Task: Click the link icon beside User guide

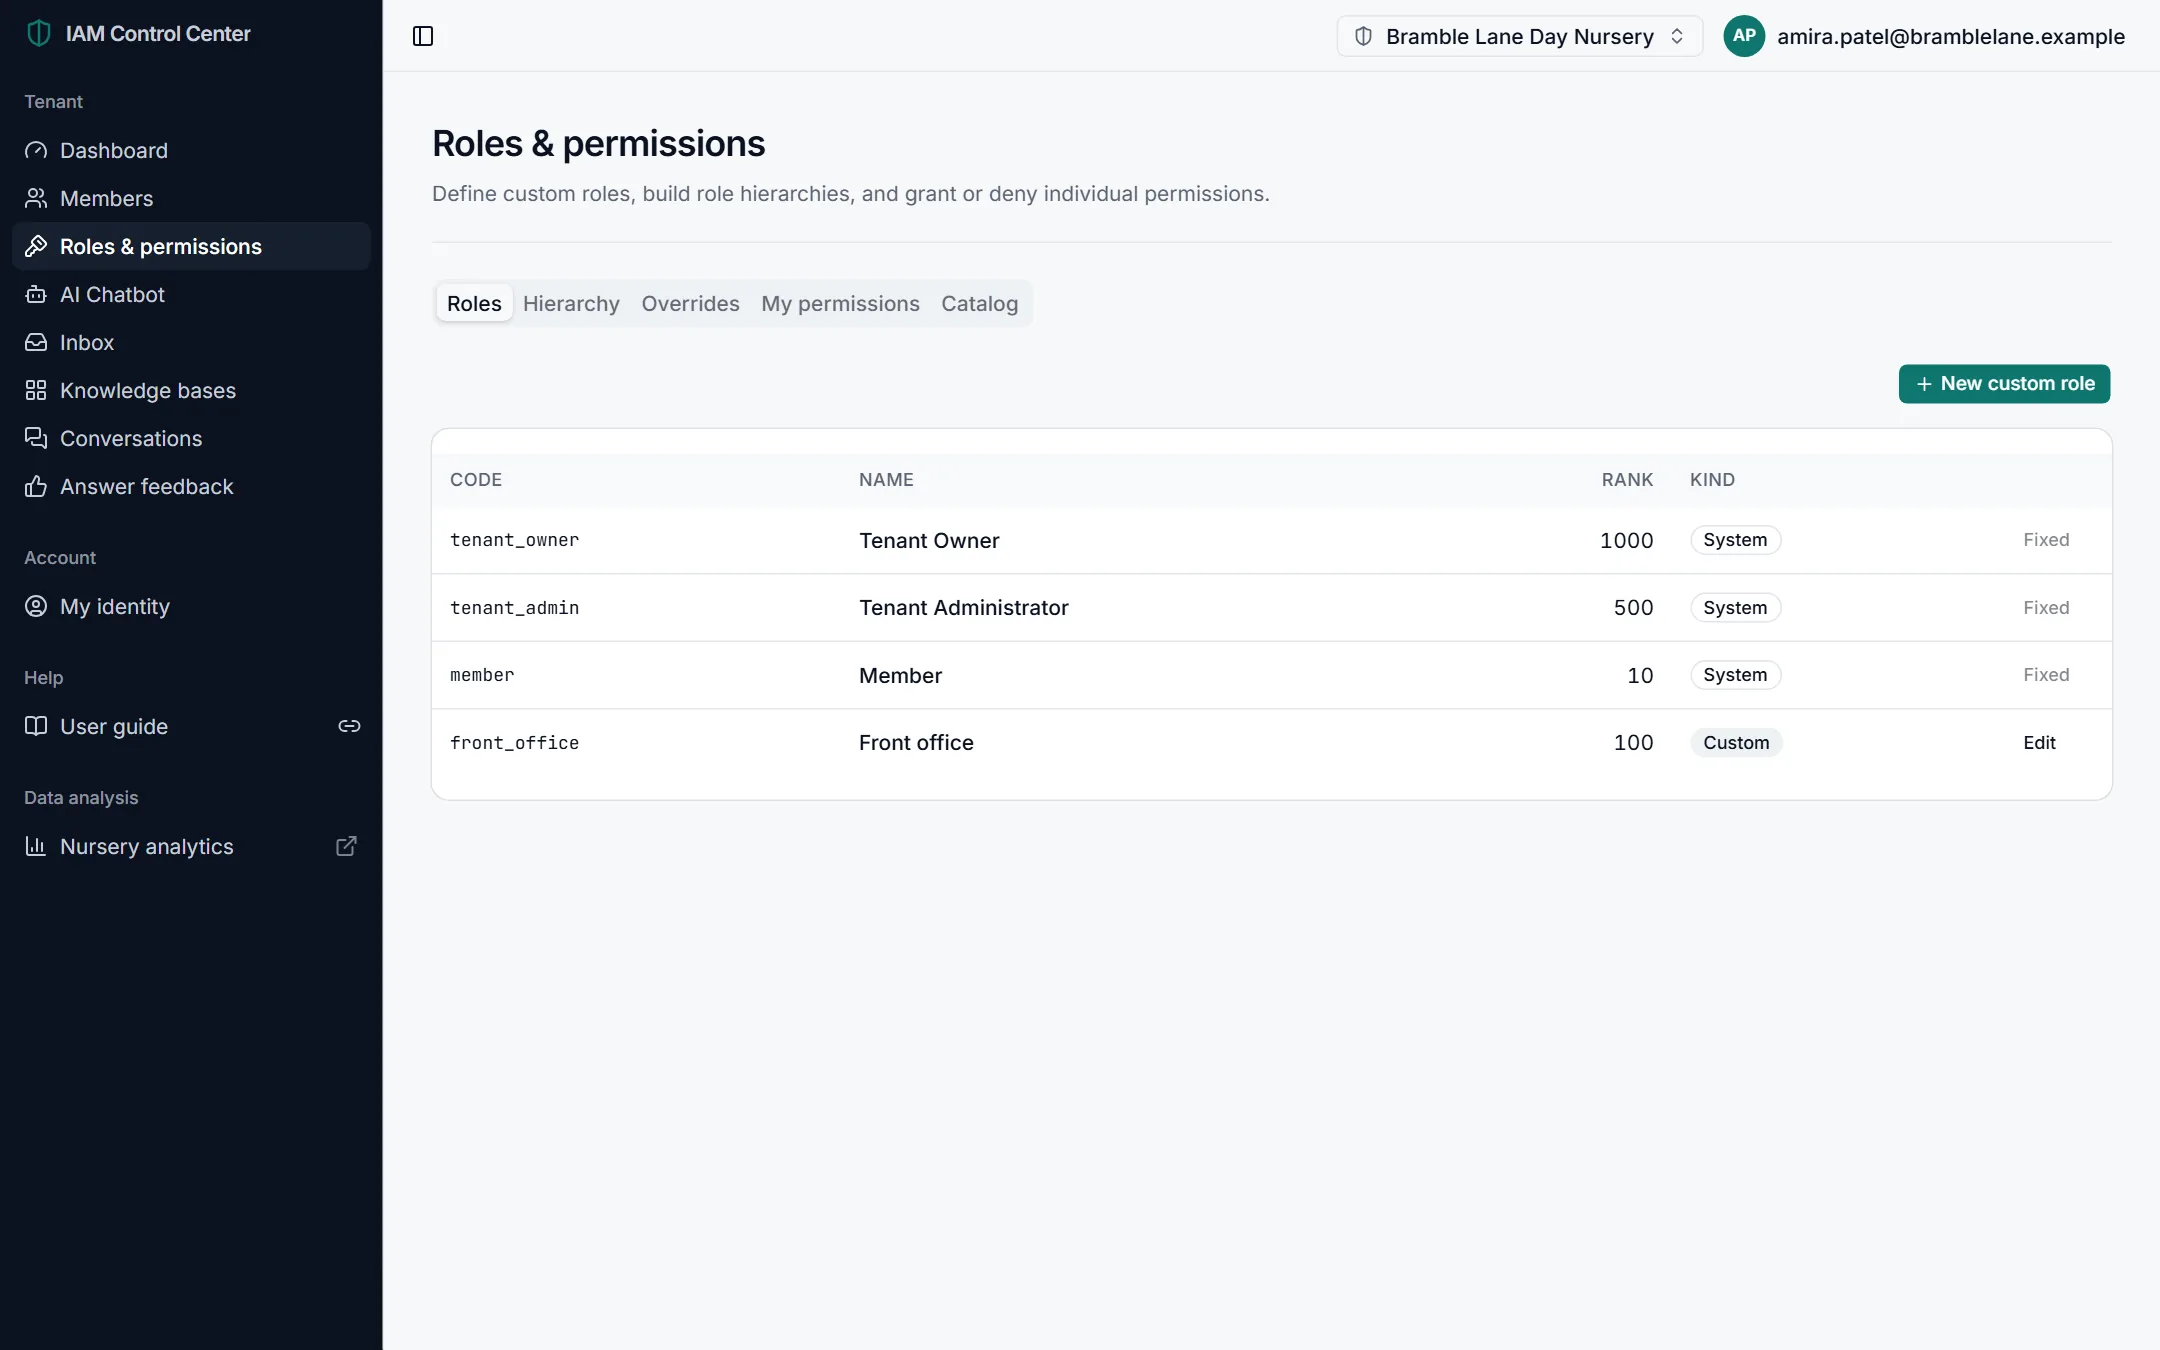Action: 349,726
